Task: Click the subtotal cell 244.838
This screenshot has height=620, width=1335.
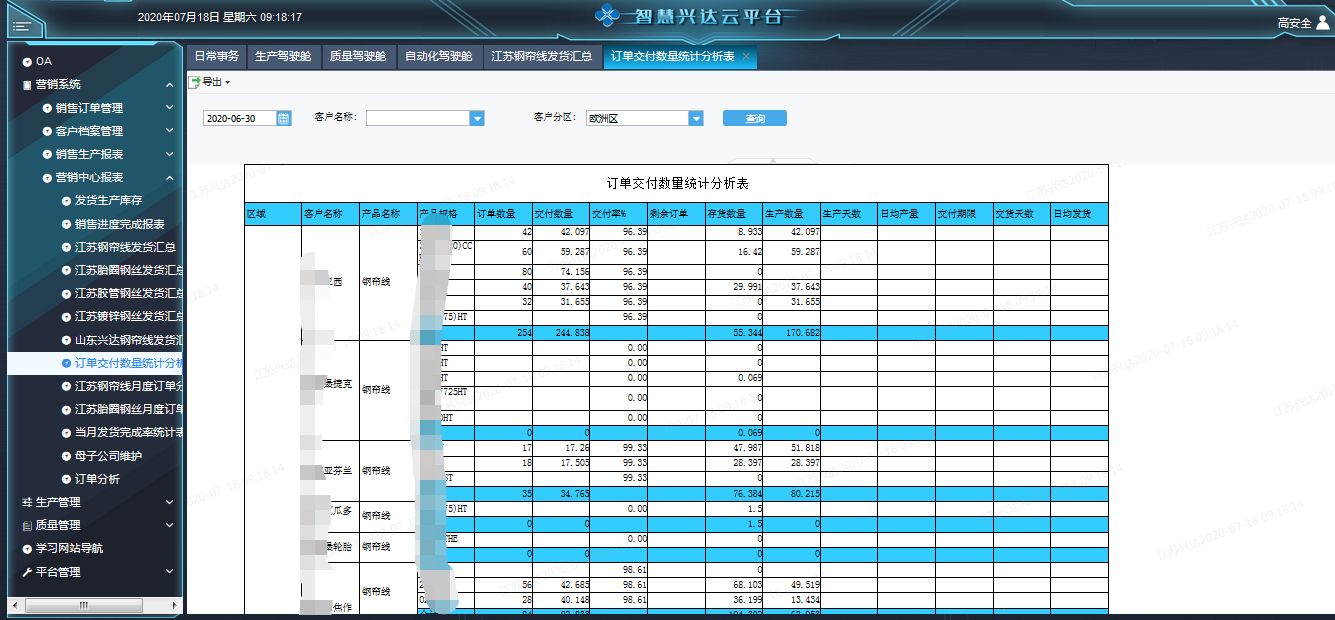Action: pyautogui.click(x=561, y=332)
